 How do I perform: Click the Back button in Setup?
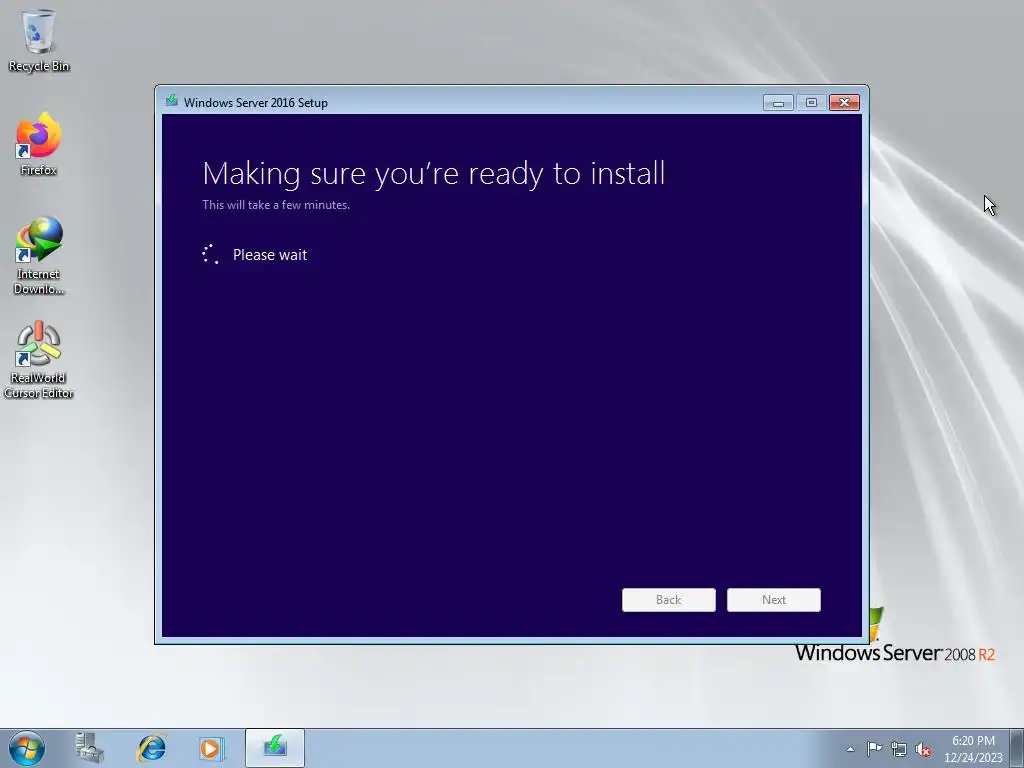(669, 600)
